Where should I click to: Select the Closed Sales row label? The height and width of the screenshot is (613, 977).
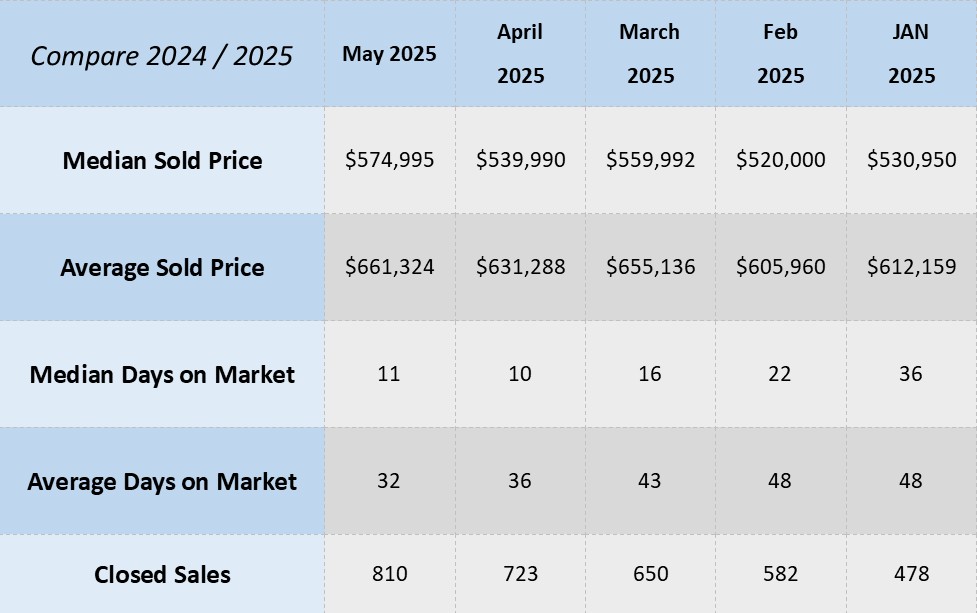162,574
